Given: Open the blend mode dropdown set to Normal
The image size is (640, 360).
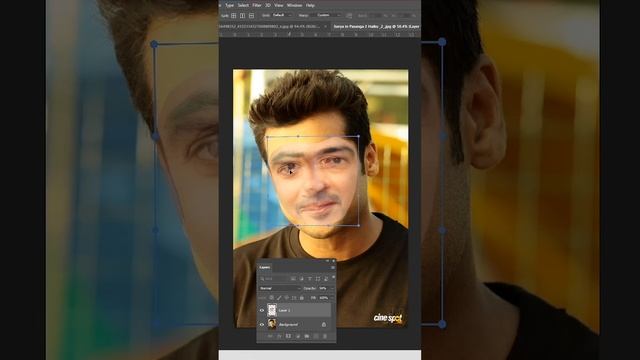Looking at the screenshot, I should [279, 288].
